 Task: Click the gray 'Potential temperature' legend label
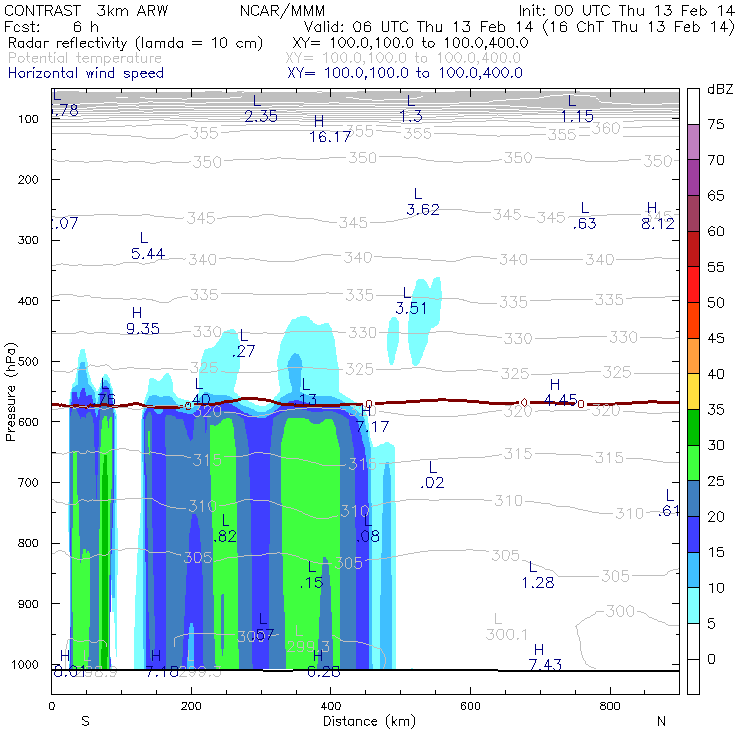coord(84,58)
